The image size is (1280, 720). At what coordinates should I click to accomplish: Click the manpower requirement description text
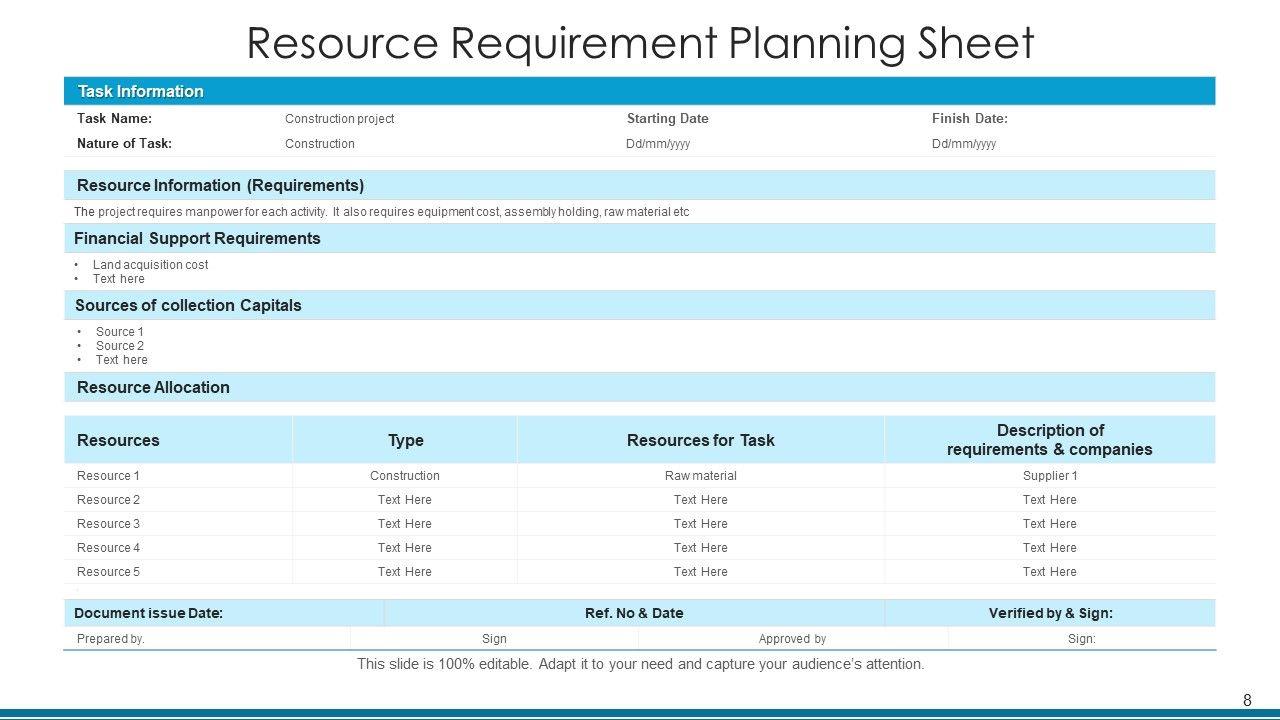tap(381, 212)
